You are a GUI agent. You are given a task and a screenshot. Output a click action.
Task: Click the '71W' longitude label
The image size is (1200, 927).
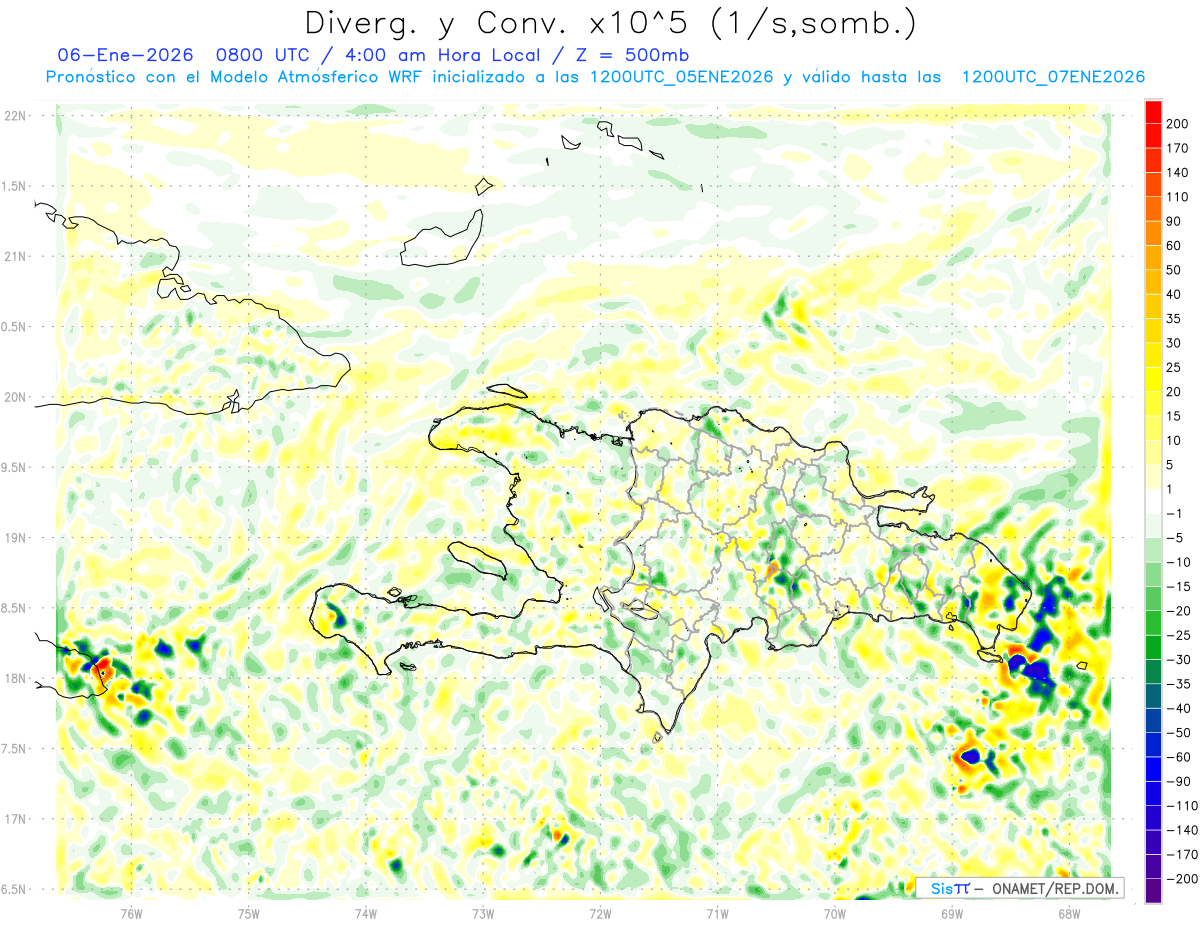coord(717,913)
